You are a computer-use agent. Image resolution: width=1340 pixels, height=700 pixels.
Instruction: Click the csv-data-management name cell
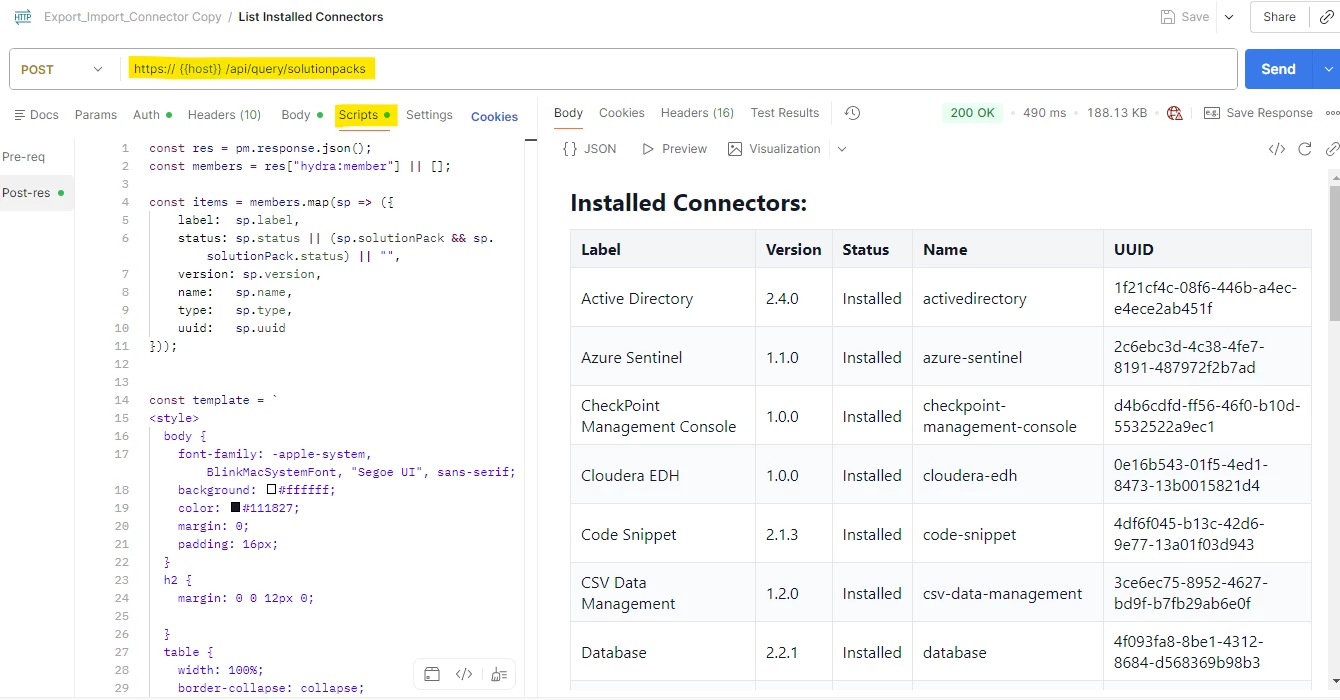tap(1008, 593)
